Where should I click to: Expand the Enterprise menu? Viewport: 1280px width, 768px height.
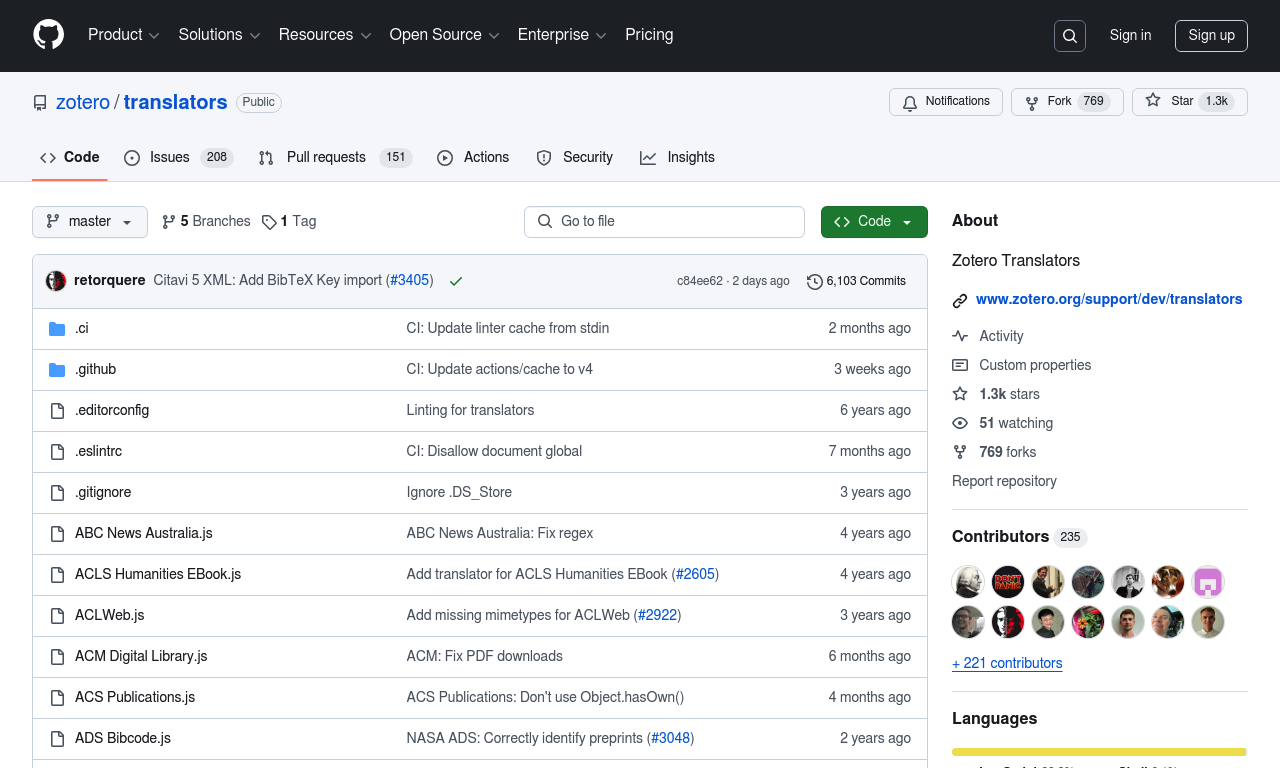[562, 35]
